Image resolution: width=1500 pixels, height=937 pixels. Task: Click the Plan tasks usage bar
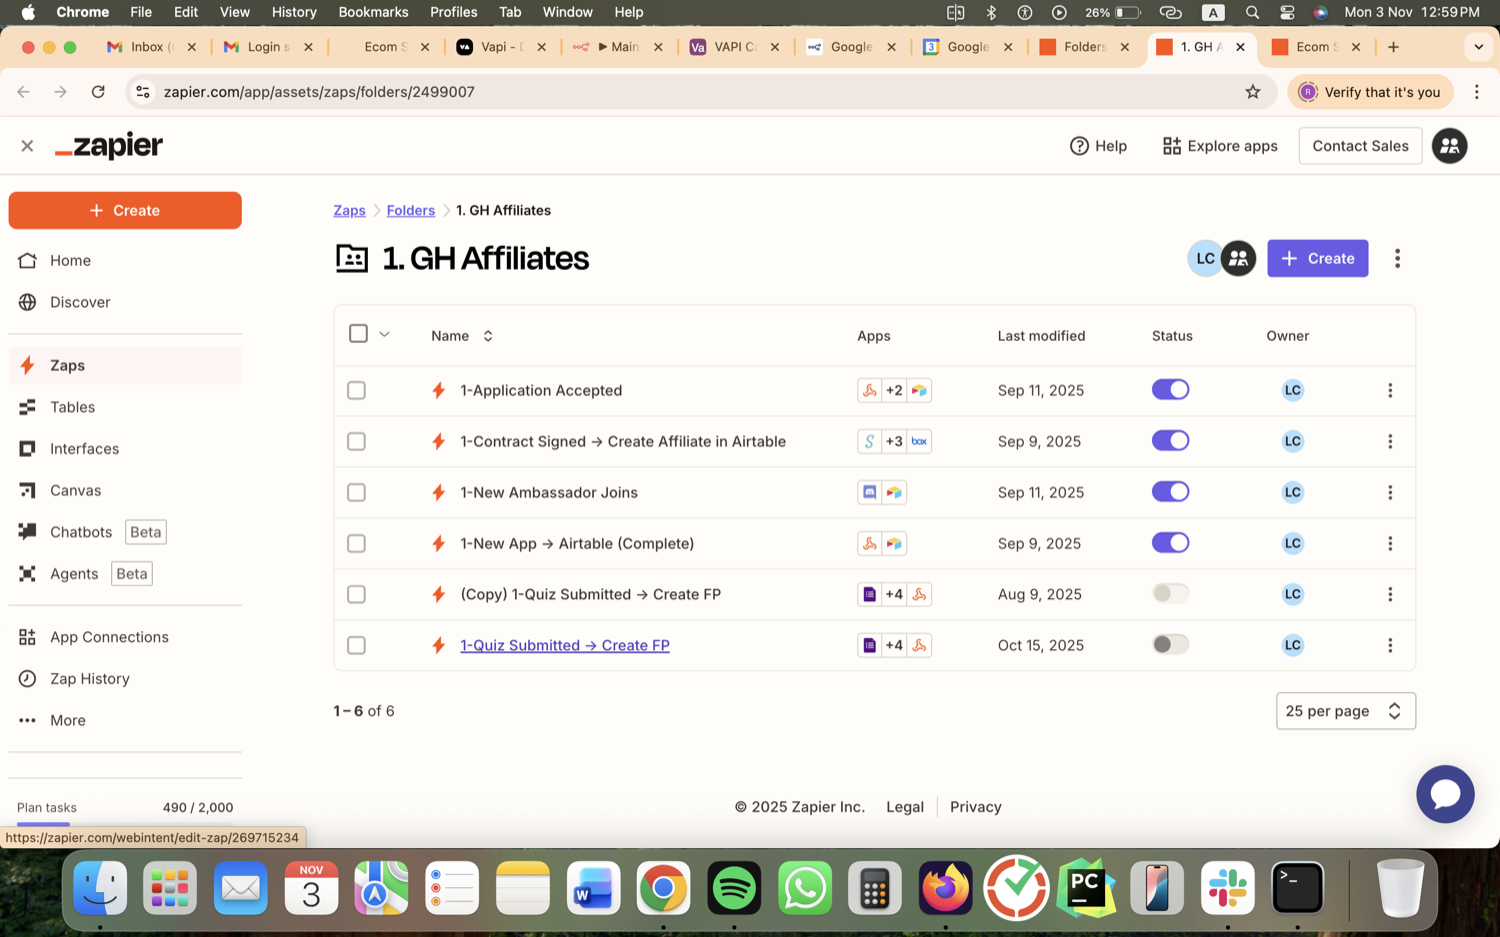[x=125, y=823]
